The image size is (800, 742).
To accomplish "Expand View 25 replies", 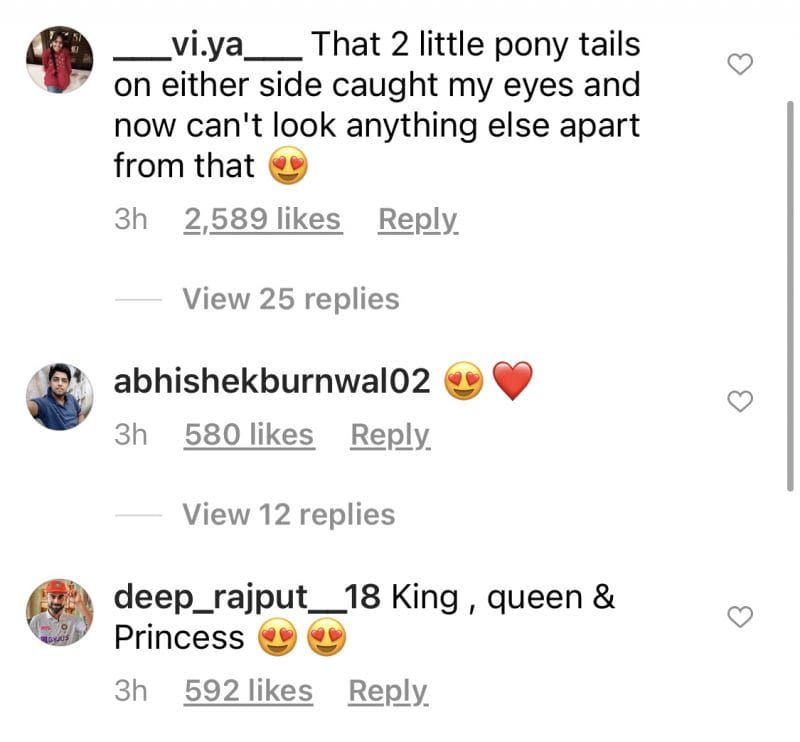I will coord(290,299).
